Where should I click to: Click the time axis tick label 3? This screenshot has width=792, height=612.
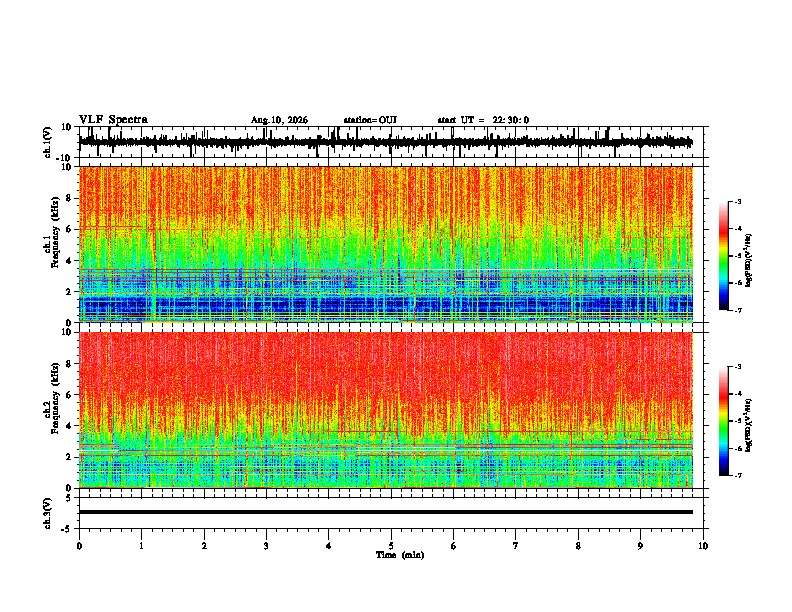click(266, 546)
